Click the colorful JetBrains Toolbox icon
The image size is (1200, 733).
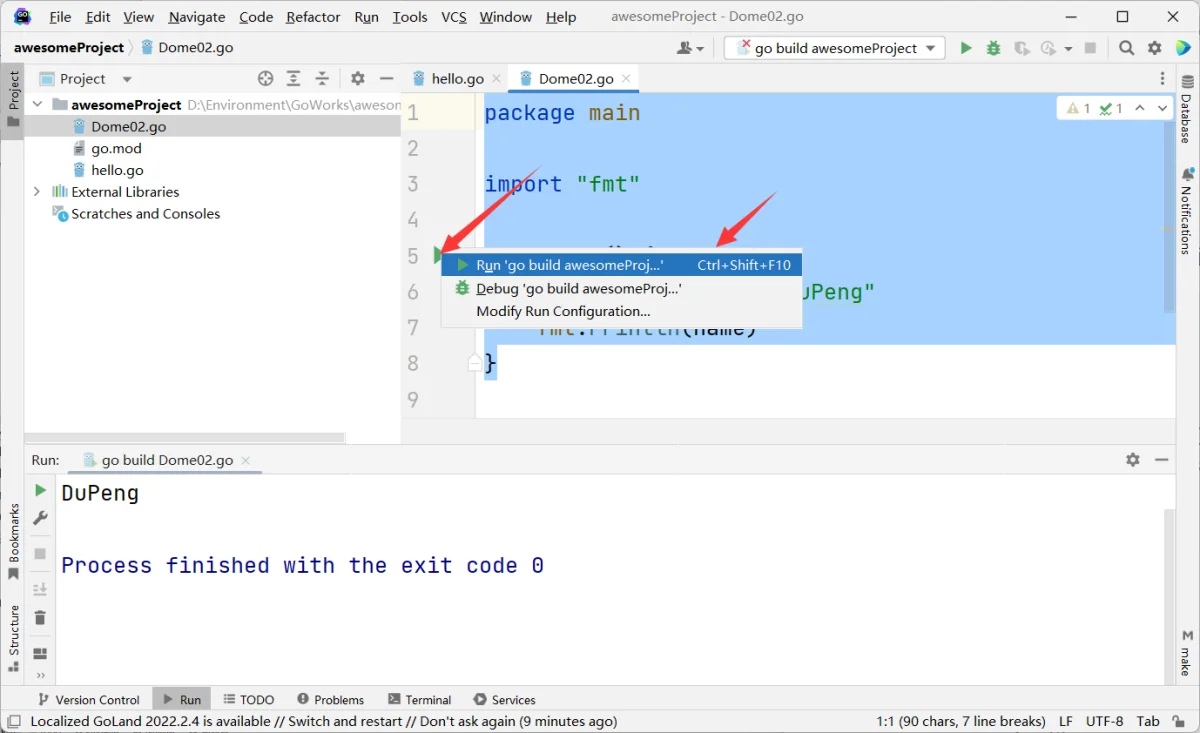(1182, 47)
